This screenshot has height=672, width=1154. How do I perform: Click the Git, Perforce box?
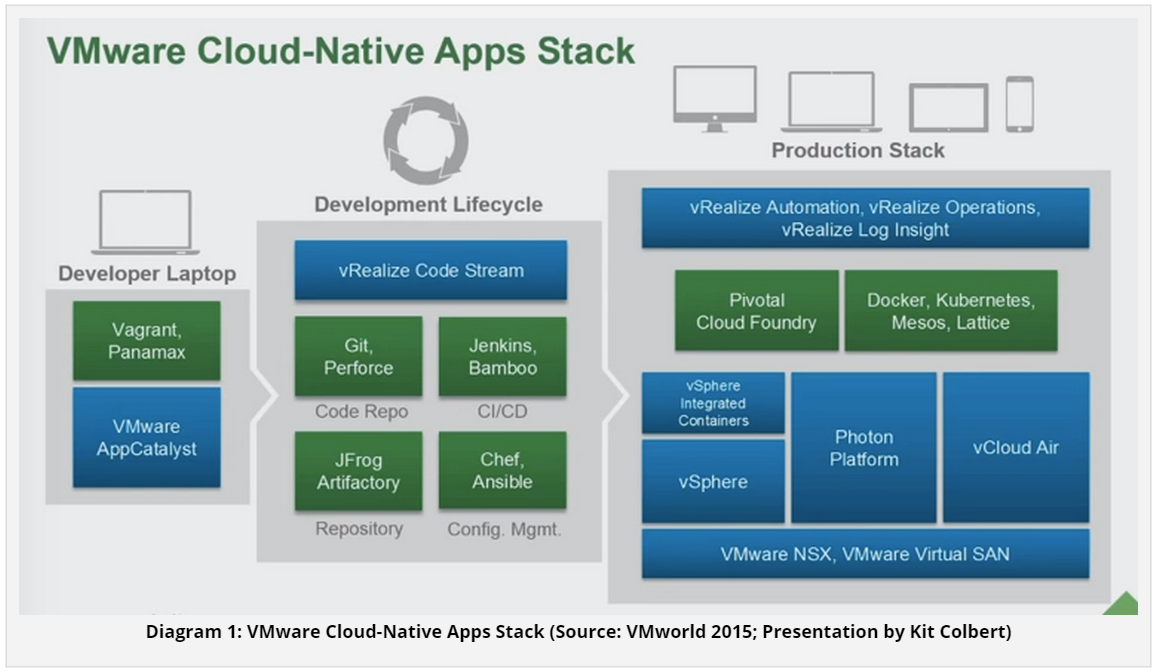(358, 356)
